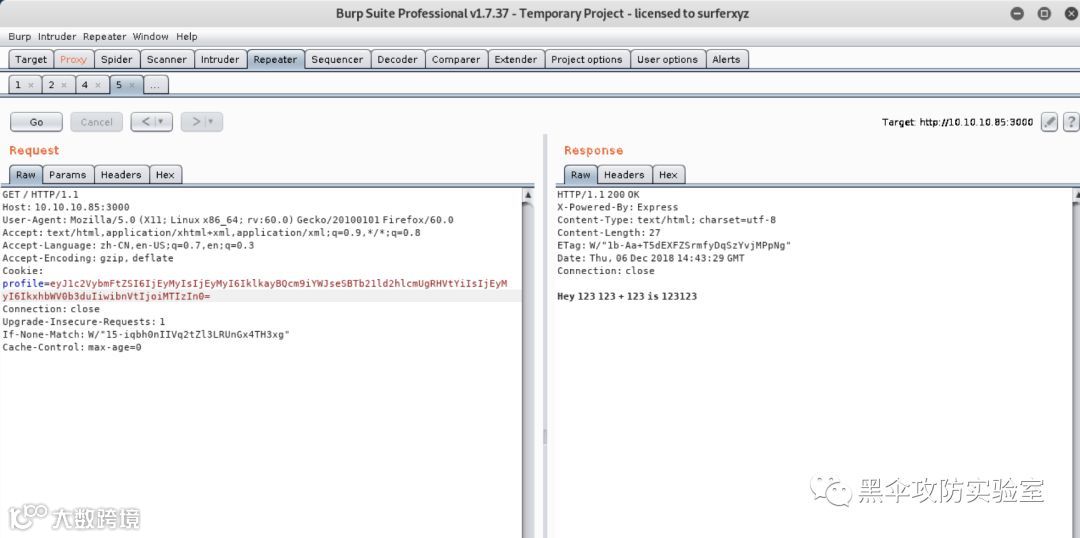
Task: Click the ETag response header line
Action: 674,245
